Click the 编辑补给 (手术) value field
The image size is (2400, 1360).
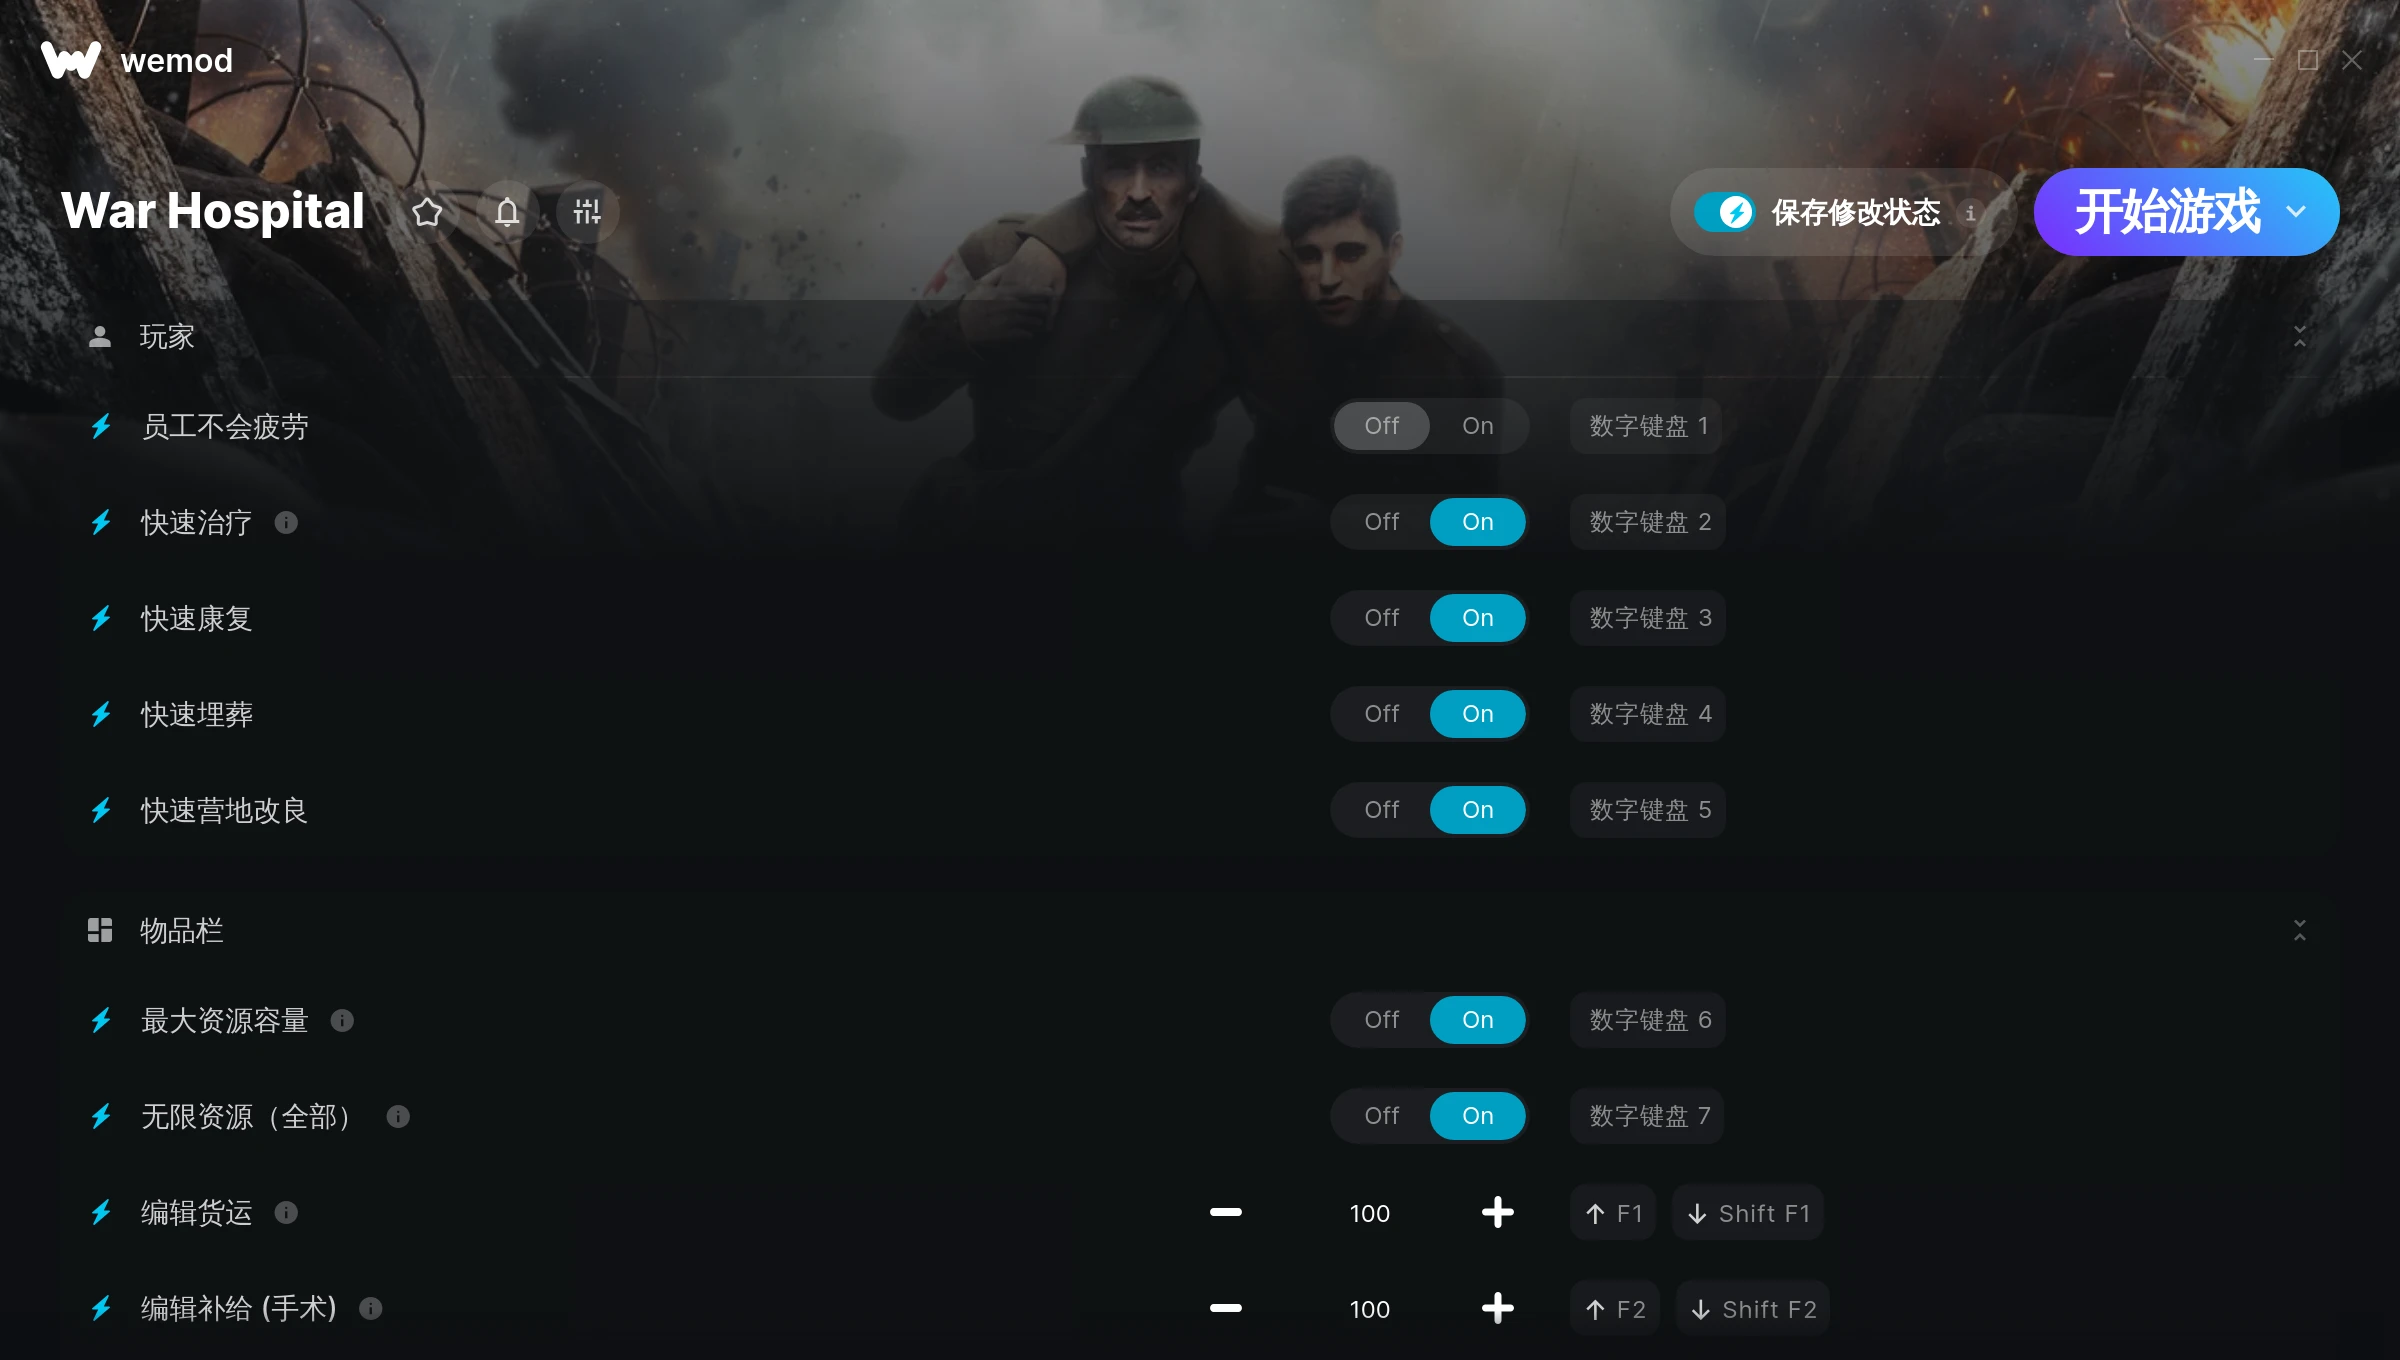pyautogui.click(x=1369, y=1309)
